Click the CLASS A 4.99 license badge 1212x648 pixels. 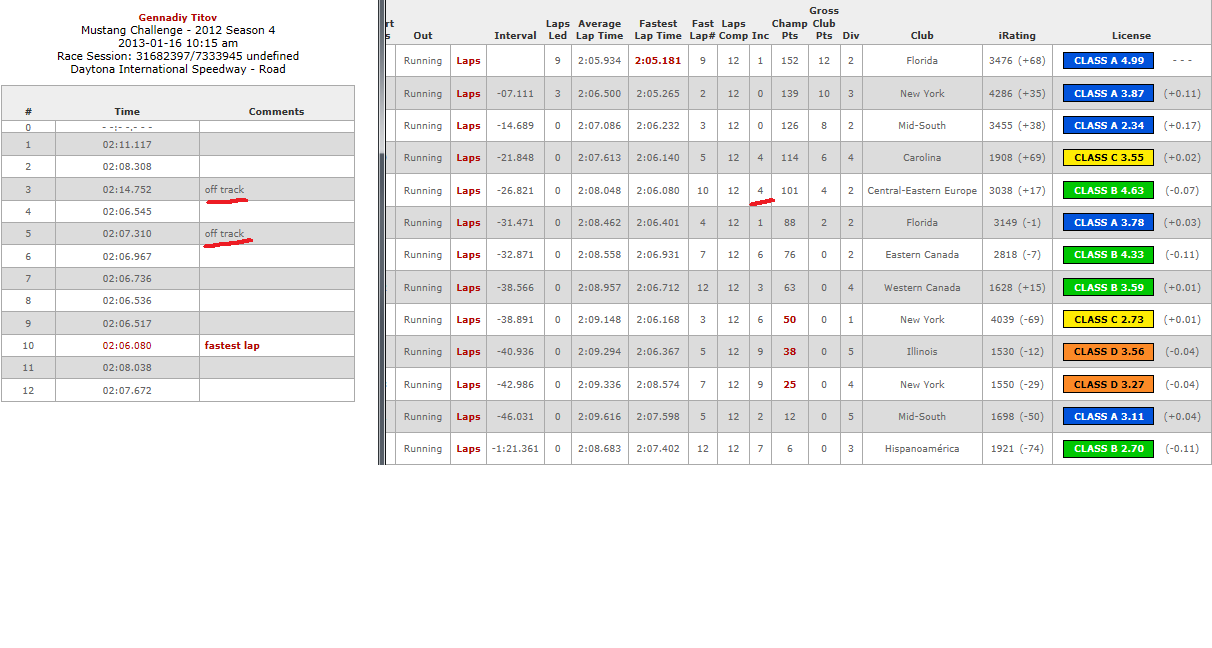pos(1108,61)
